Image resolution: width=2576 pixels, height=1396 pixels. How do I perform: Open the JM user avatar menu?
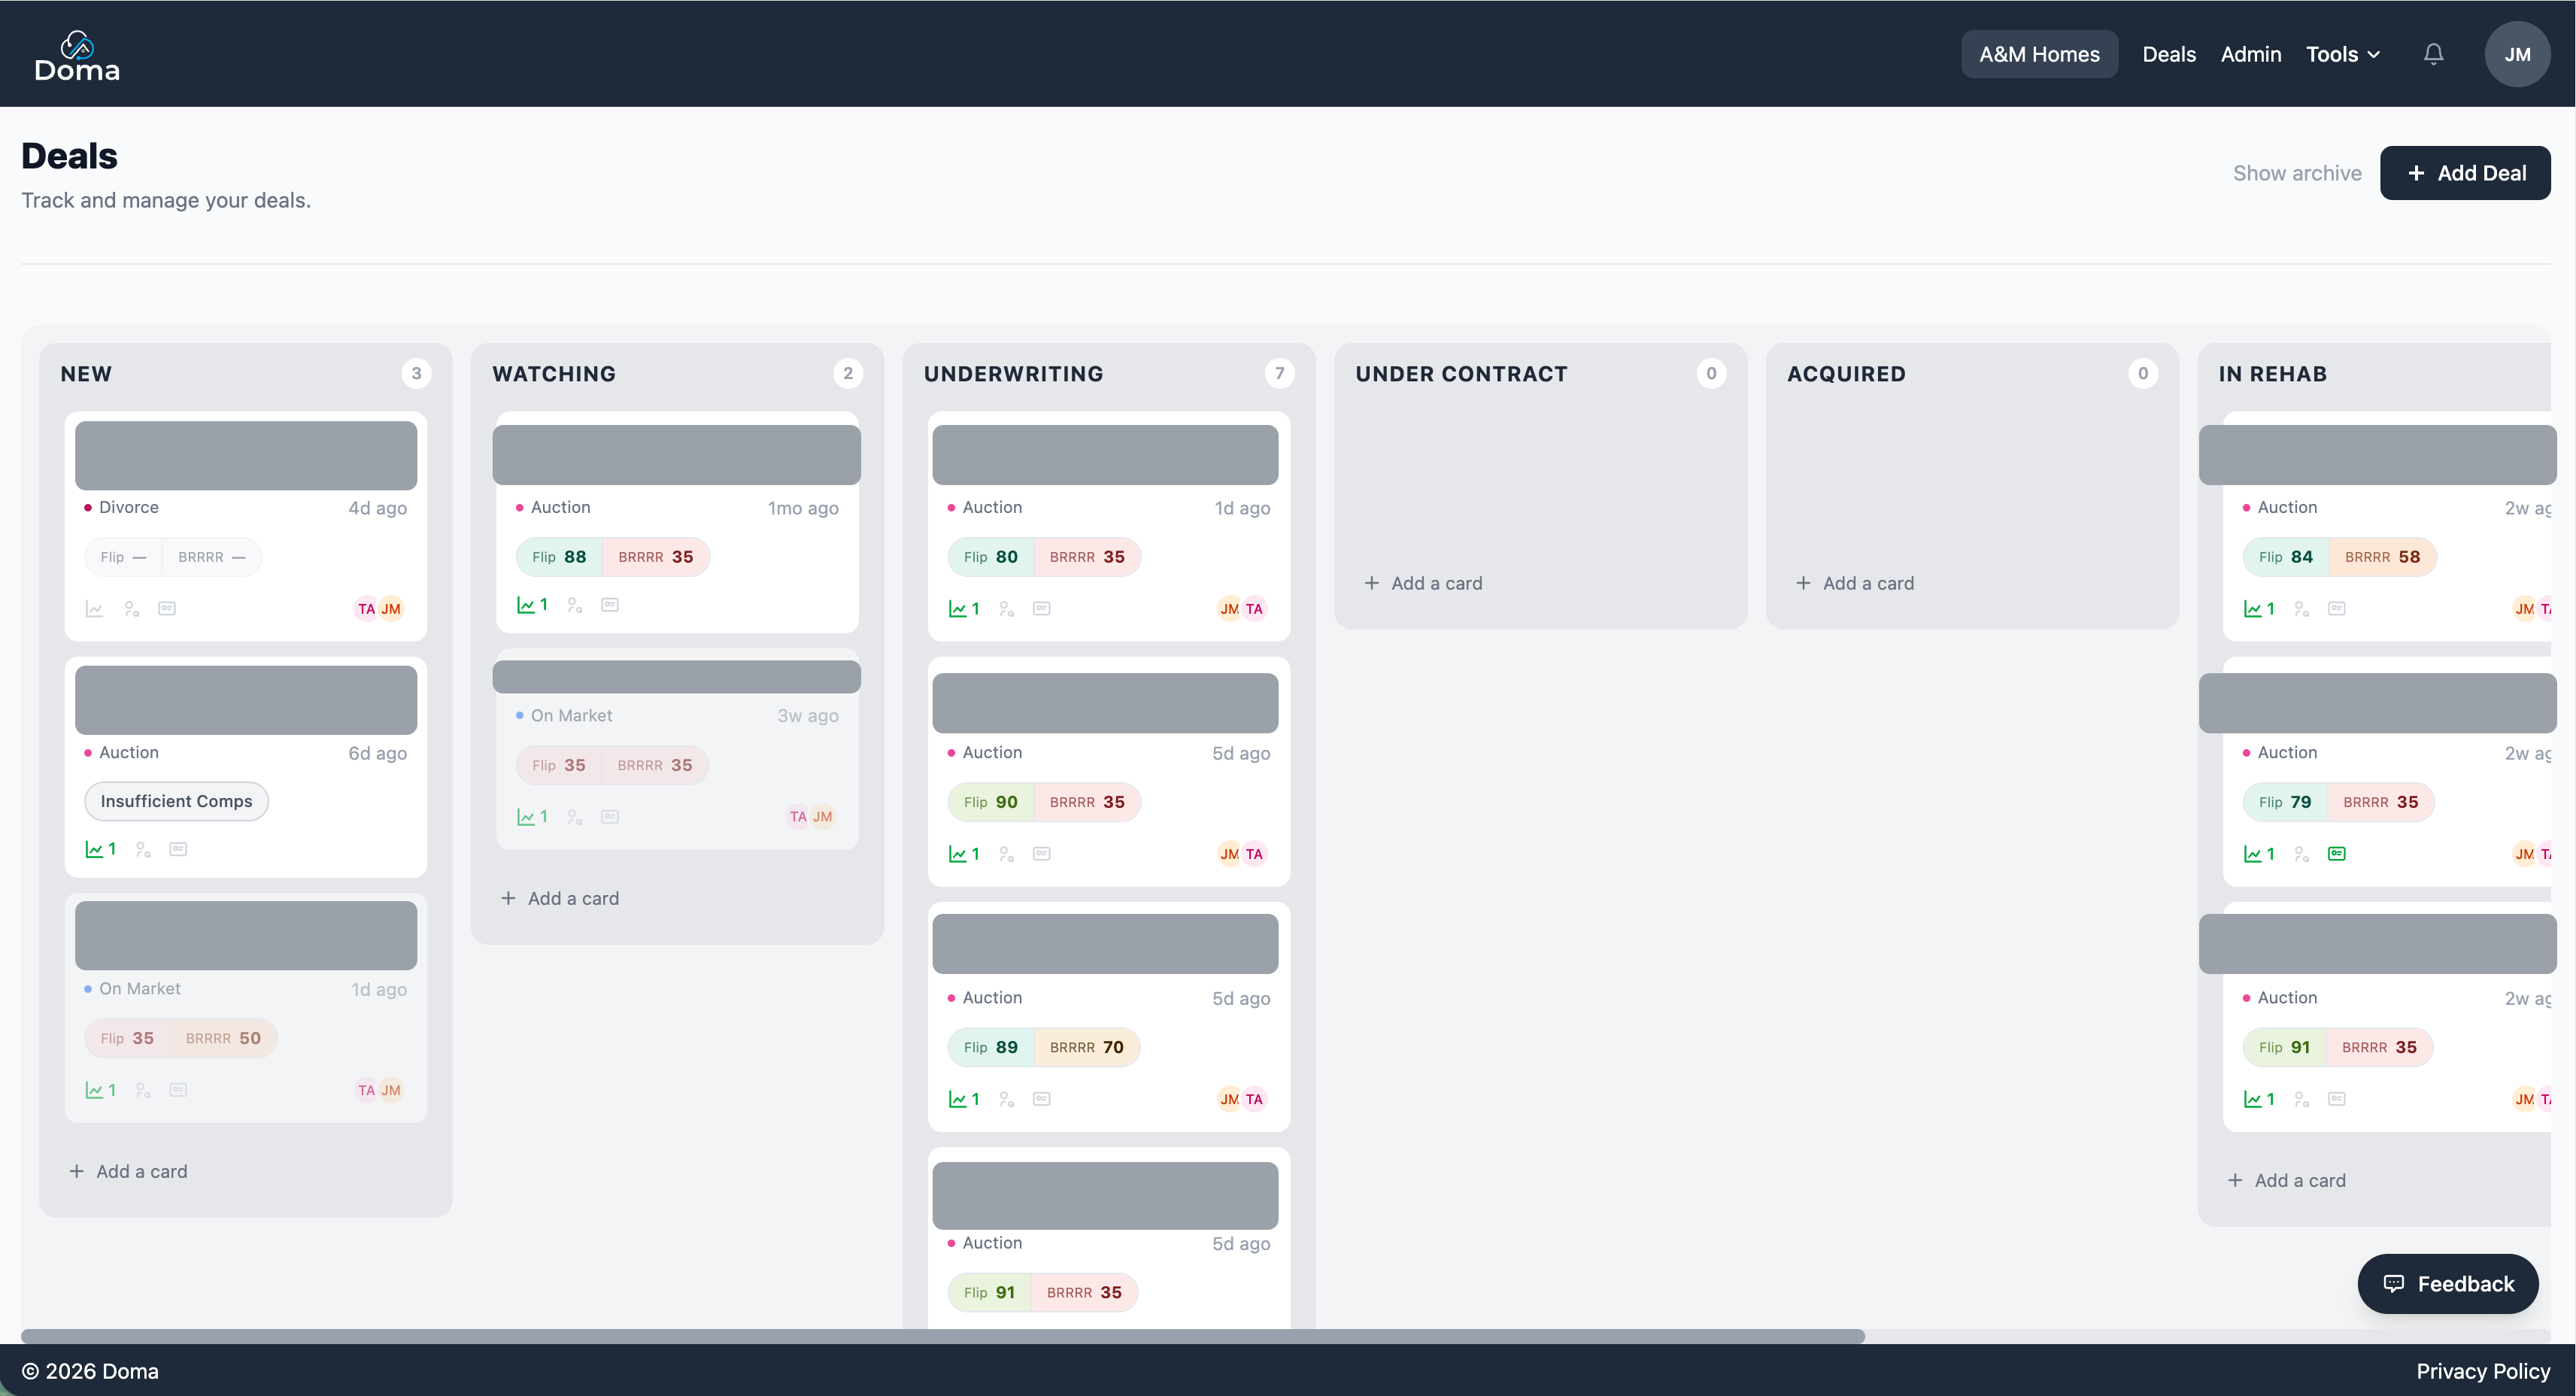(x=2516, y=54)
